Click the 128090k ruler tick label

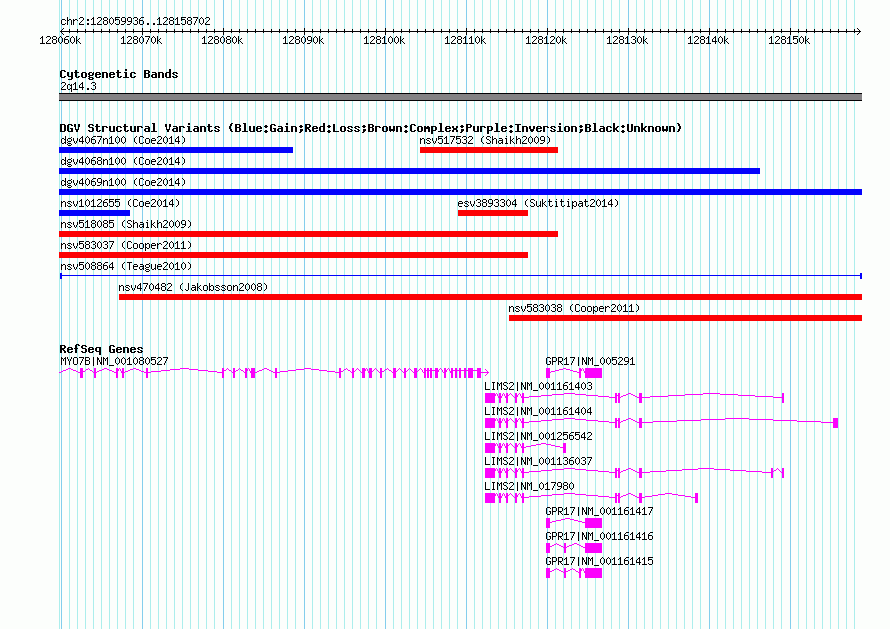(x=303, y=40)
